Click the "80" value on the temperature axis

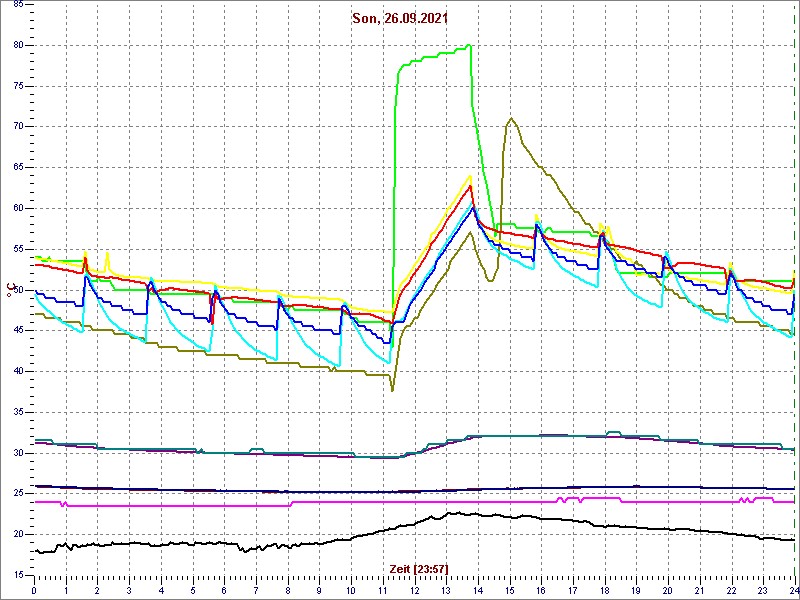pos(17,45)
